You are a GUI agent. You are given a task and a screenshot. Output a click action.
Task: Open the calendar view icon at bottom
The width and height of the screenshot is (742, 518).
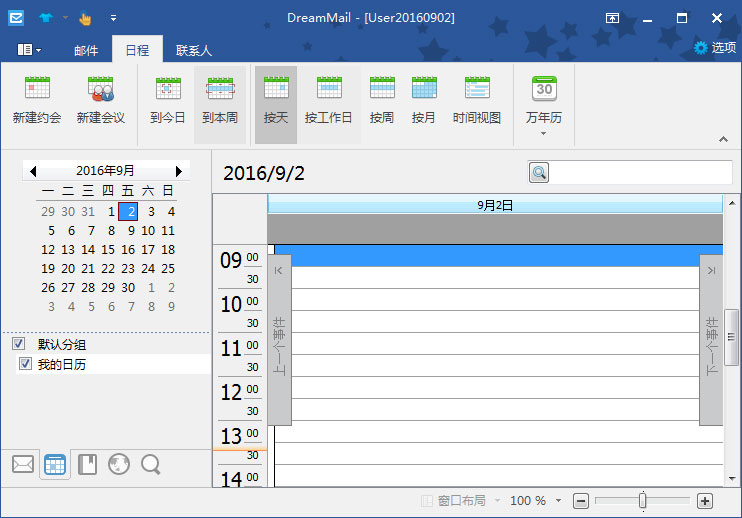[55, 465]
